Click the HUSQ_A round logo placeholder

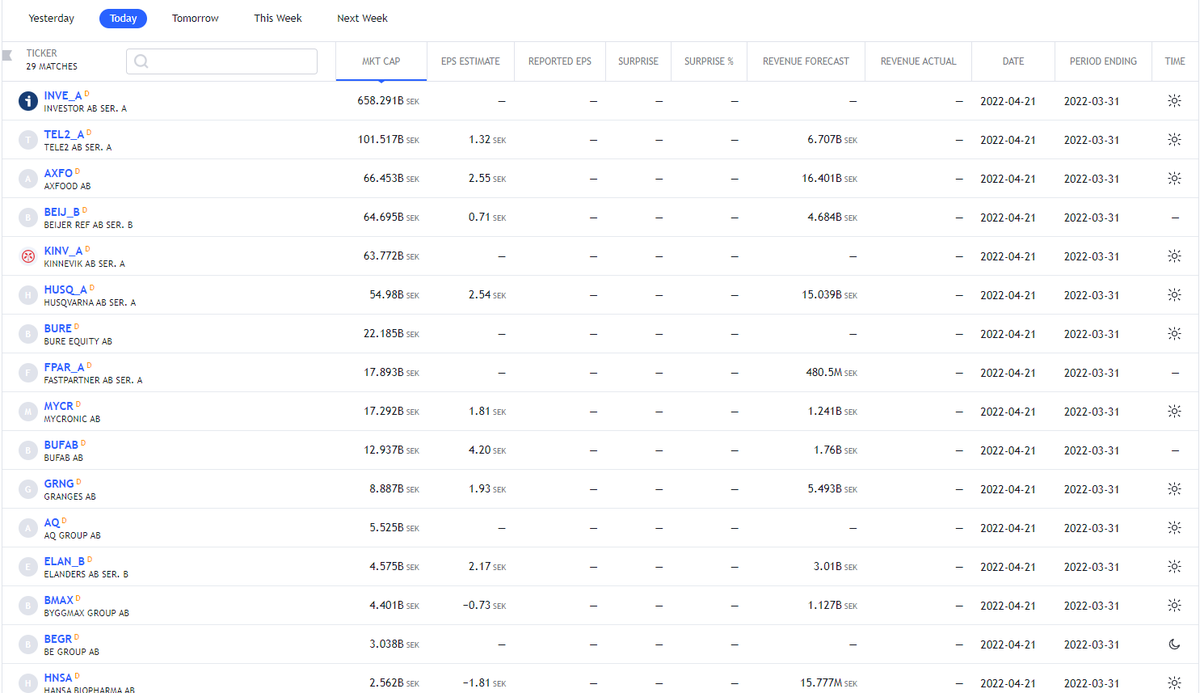click(29, 295)
